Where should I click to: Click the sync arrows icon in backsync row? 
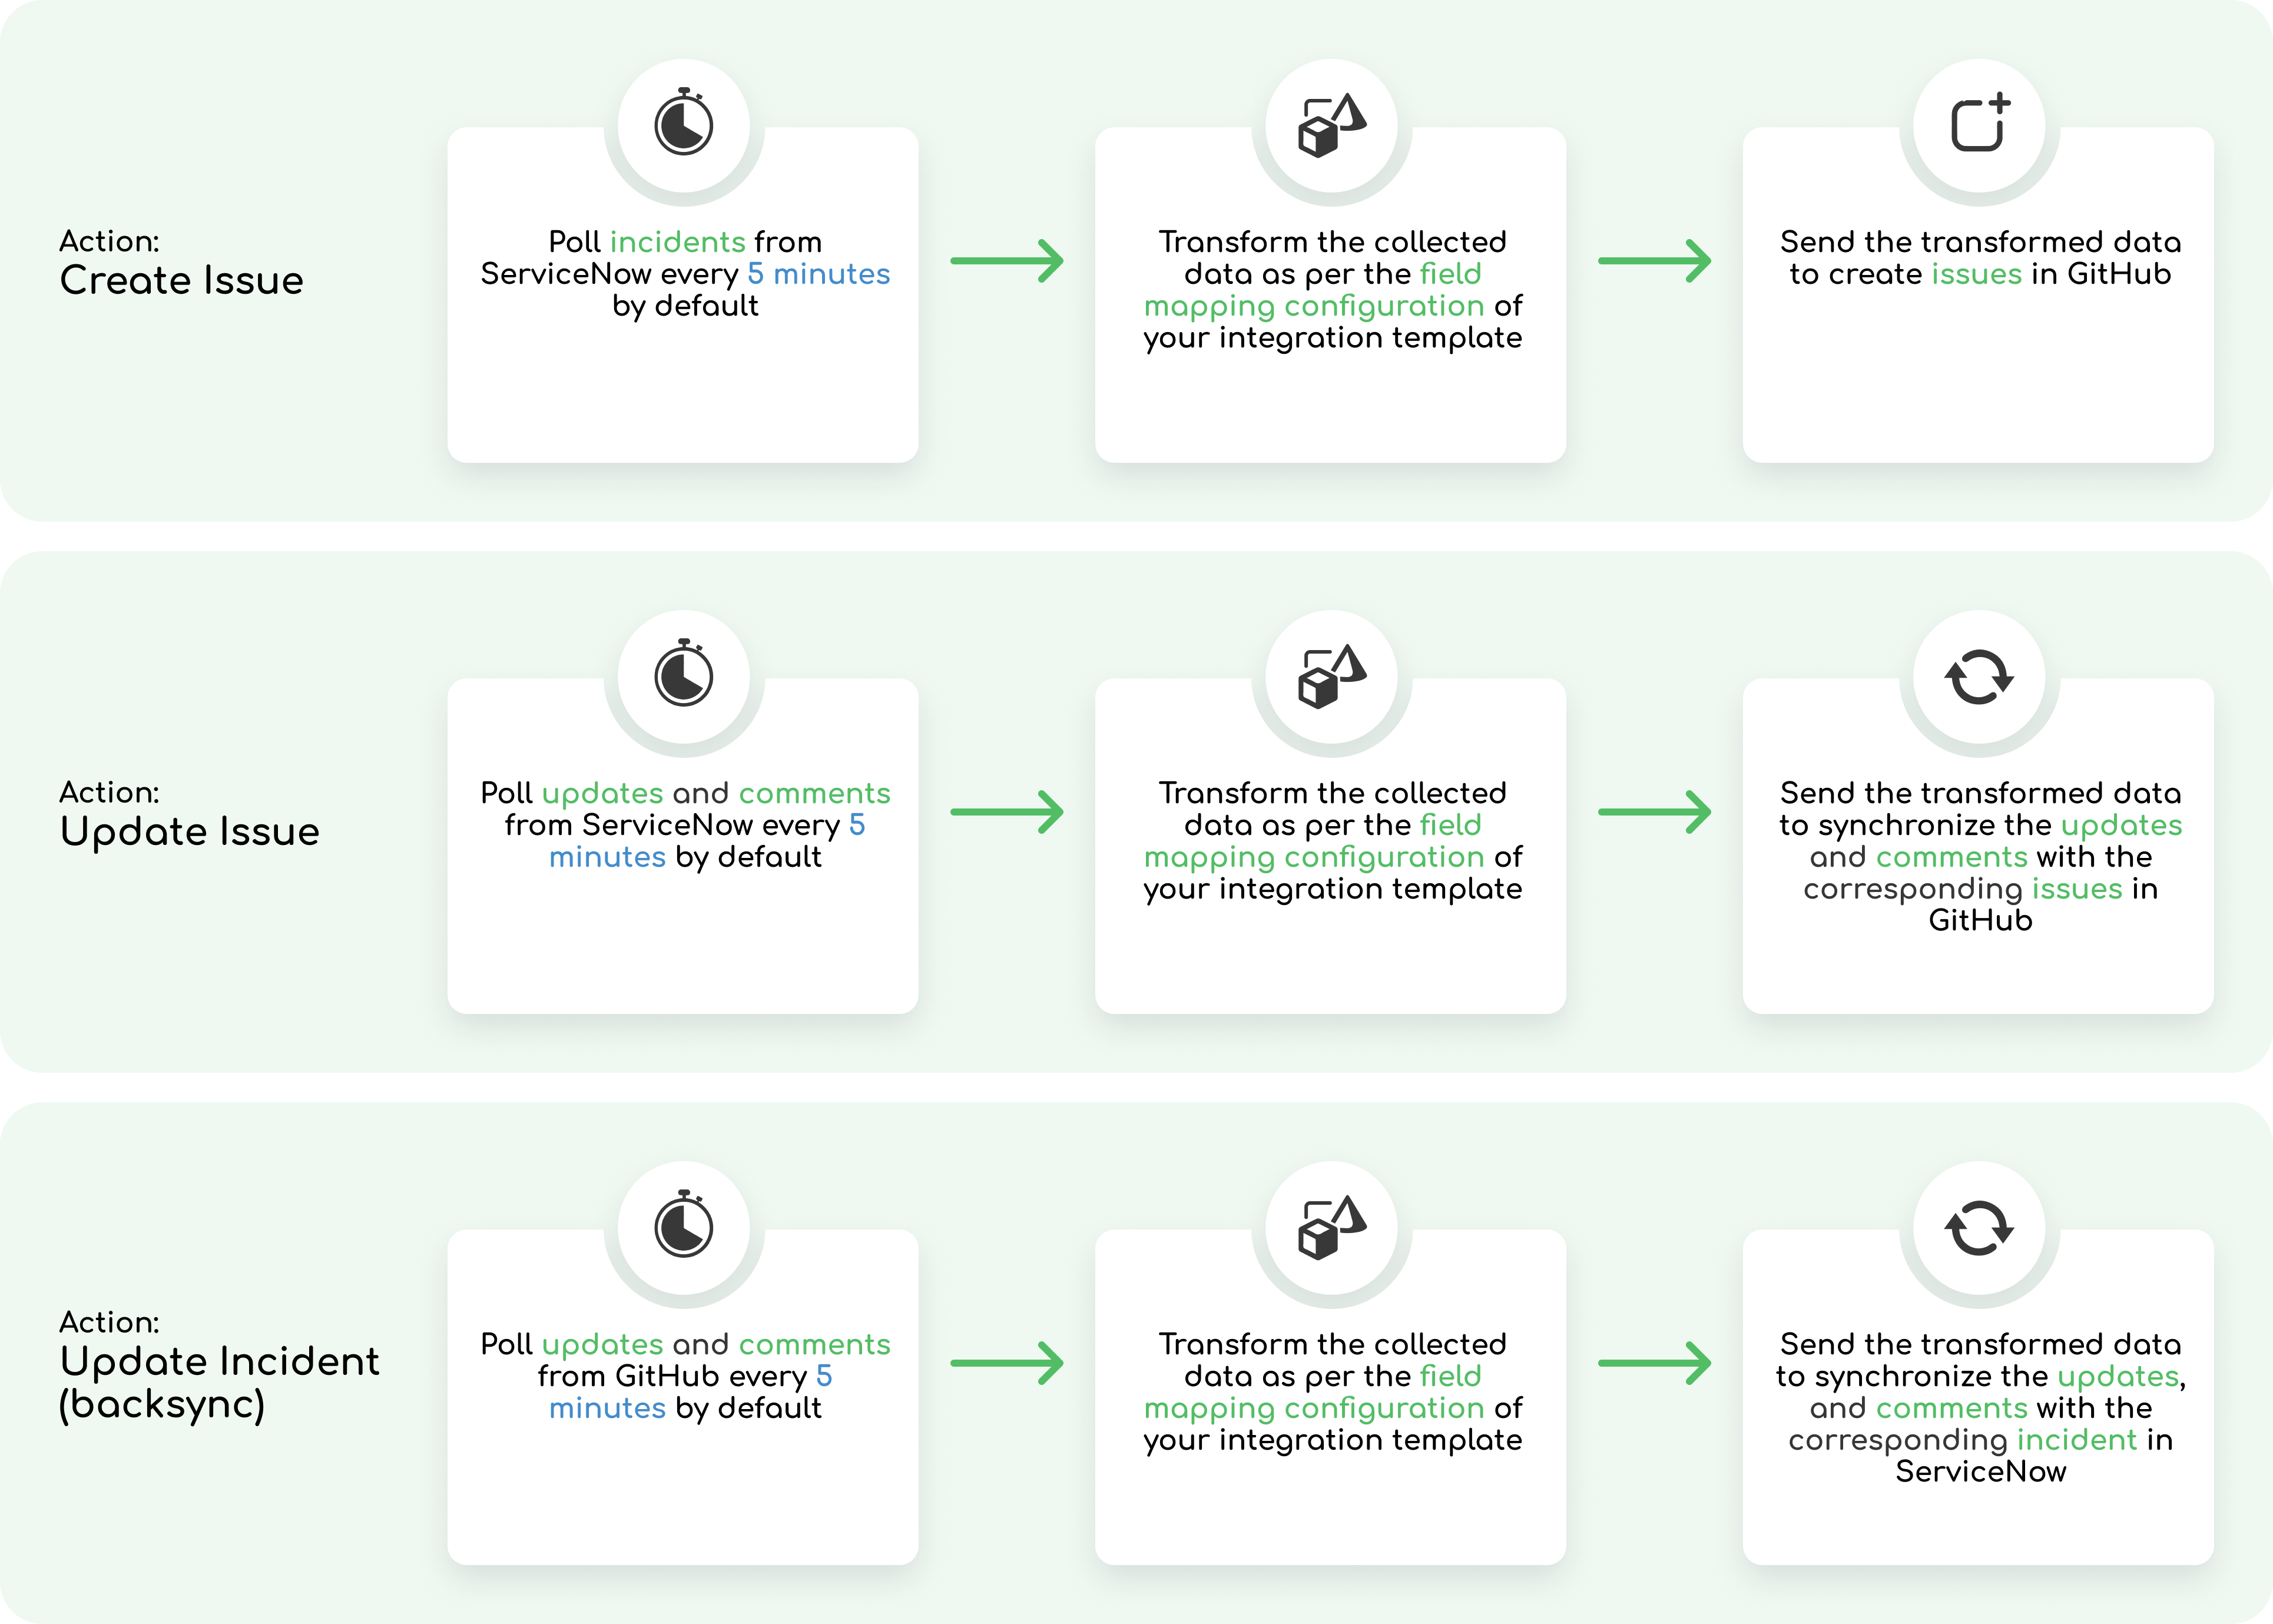coord(1979,1228)
